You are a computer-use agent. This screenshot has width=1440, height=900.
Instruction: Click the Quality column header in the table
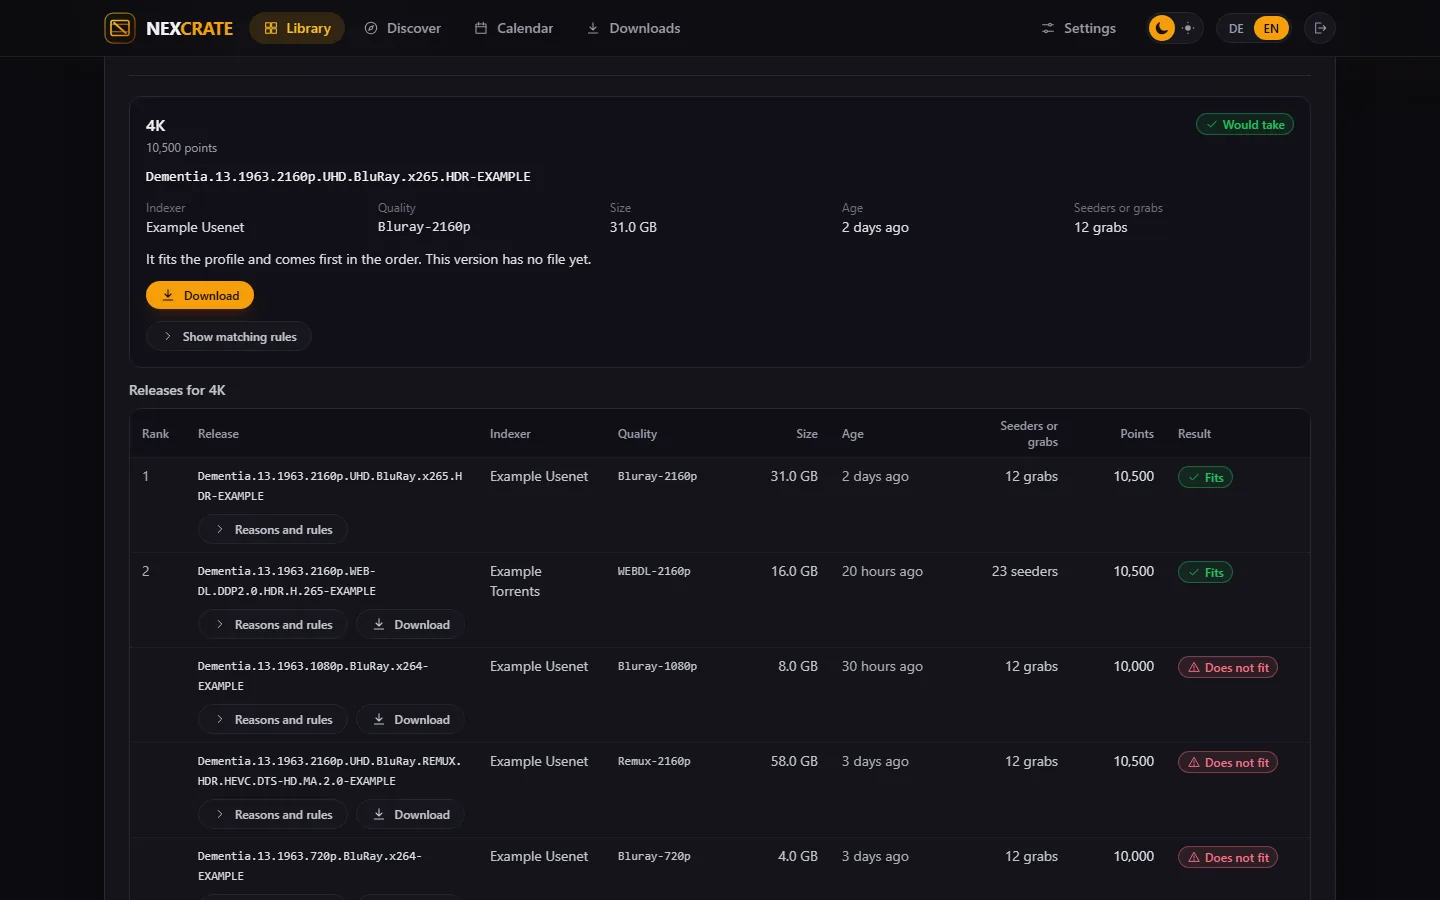[637, 434]
